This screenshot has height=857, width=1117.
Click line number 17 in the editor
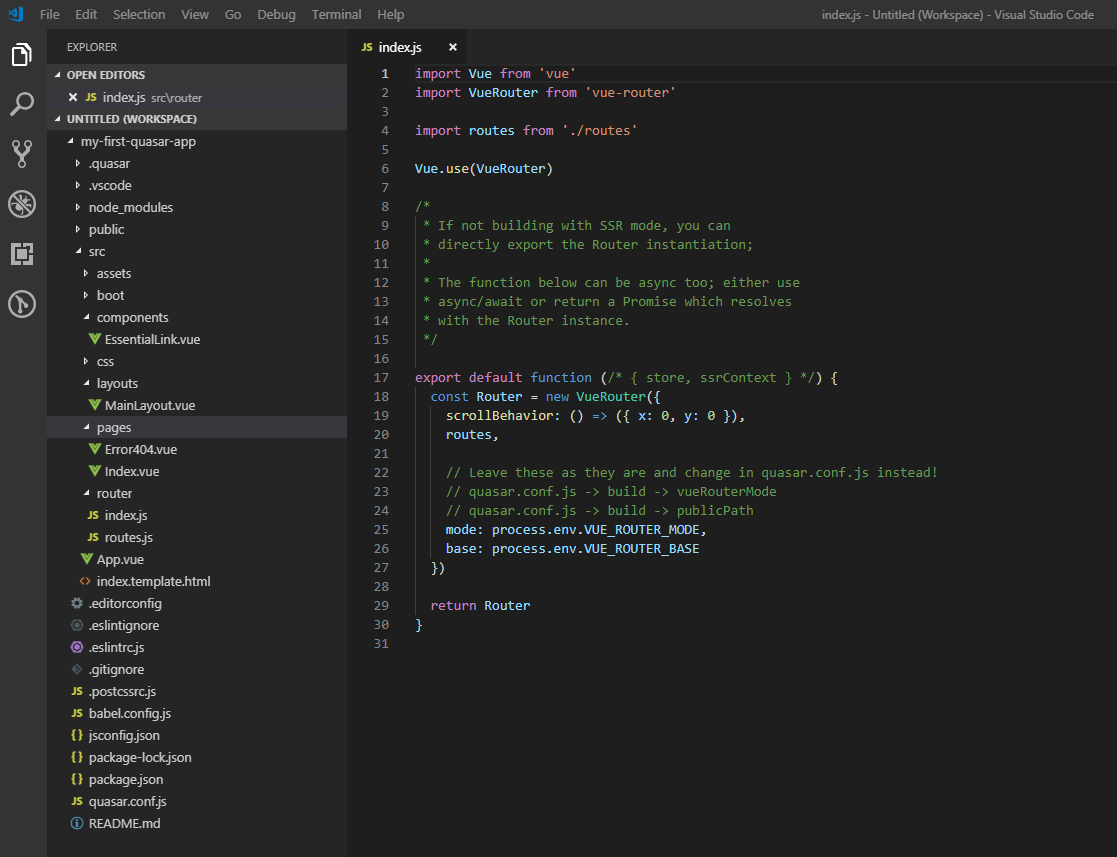pyautogui.click(x=381, y=377)
